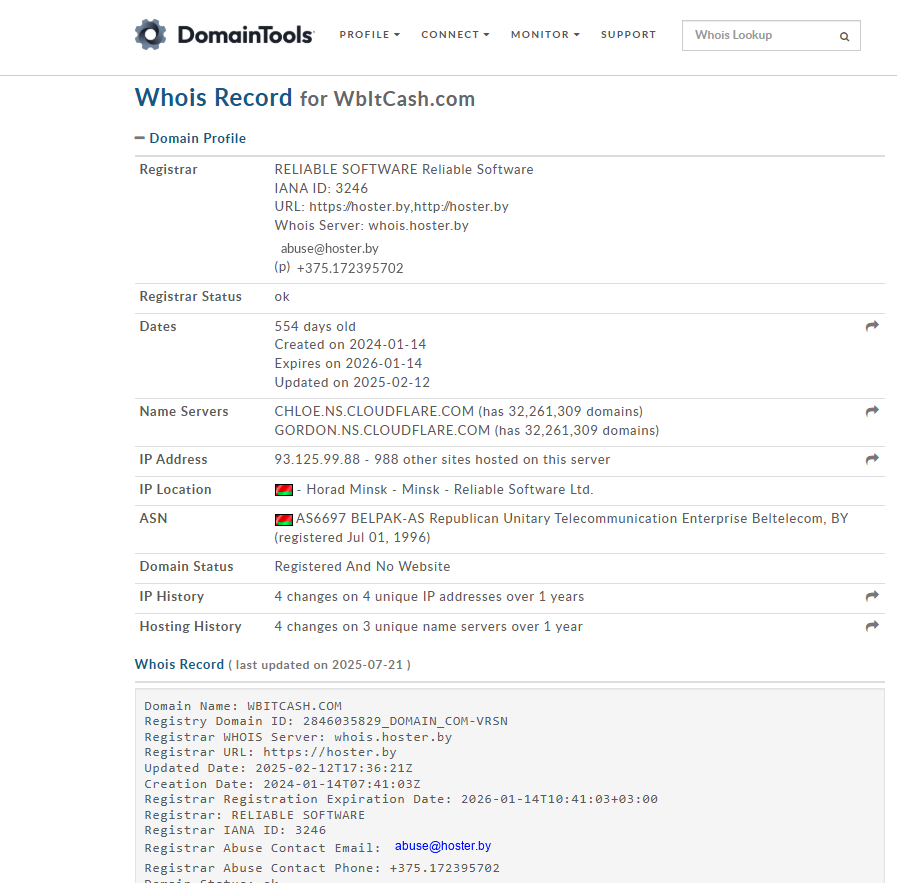Viewport: 897px width, 883px height.
Task: Click the Registrar: RELIABLE SOFTWARE record line
Action: pos(255,814)
